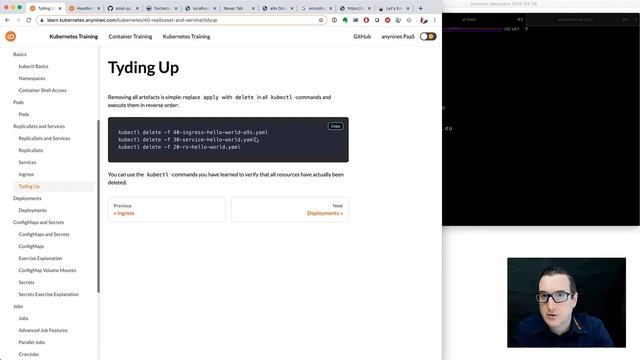Click the presenter webcam thumbnail
640x360 pixels.
pos(567,302)
